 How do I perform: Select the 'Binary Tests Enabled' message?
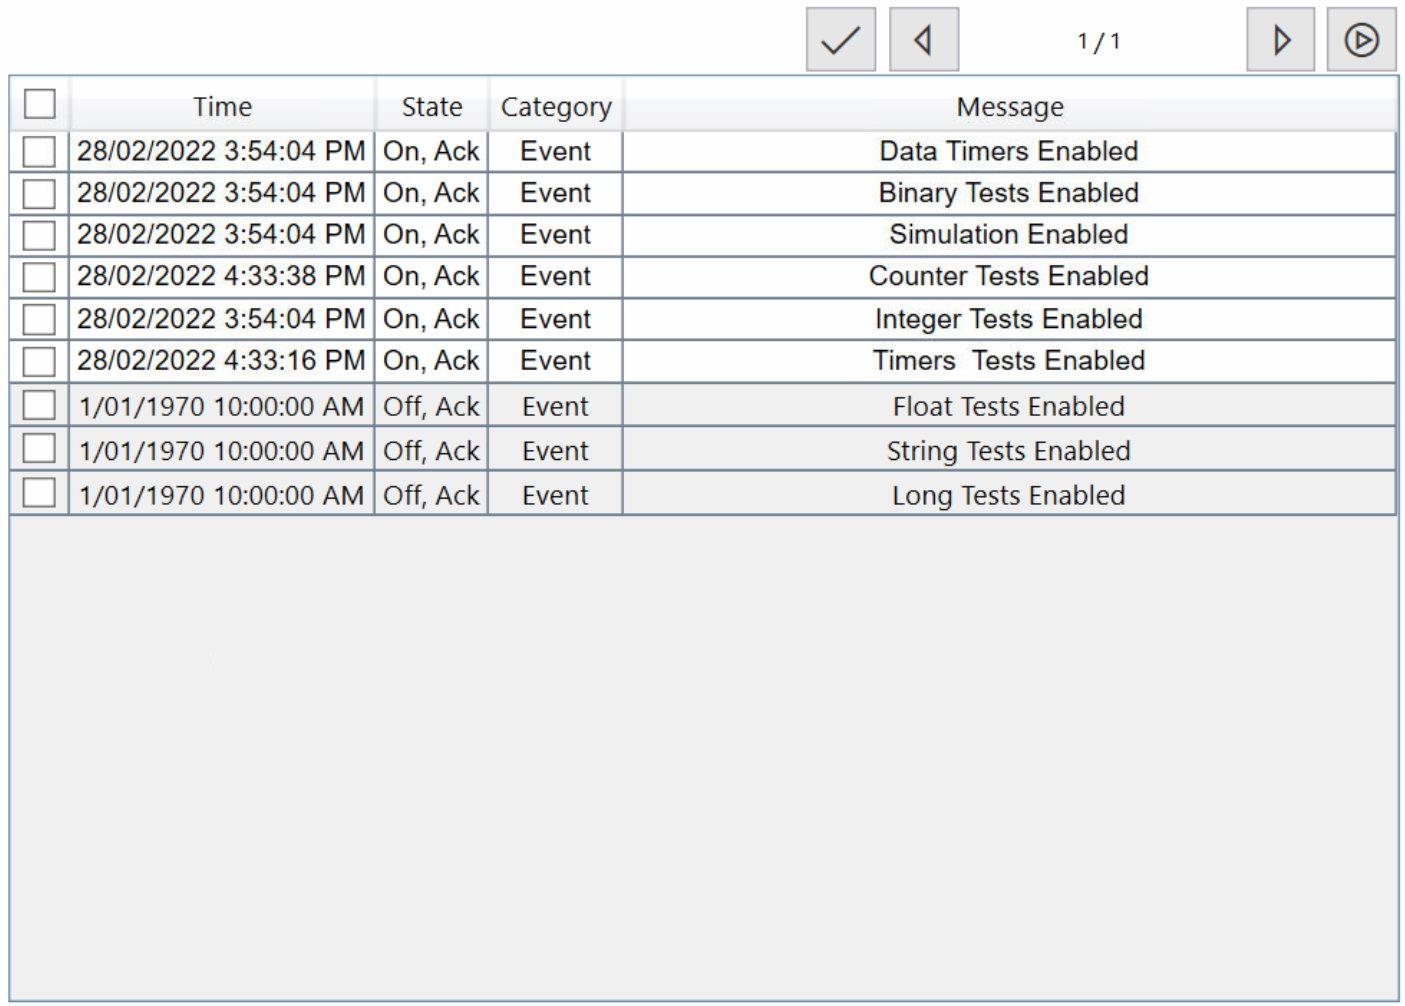(x=1009, y=193)
